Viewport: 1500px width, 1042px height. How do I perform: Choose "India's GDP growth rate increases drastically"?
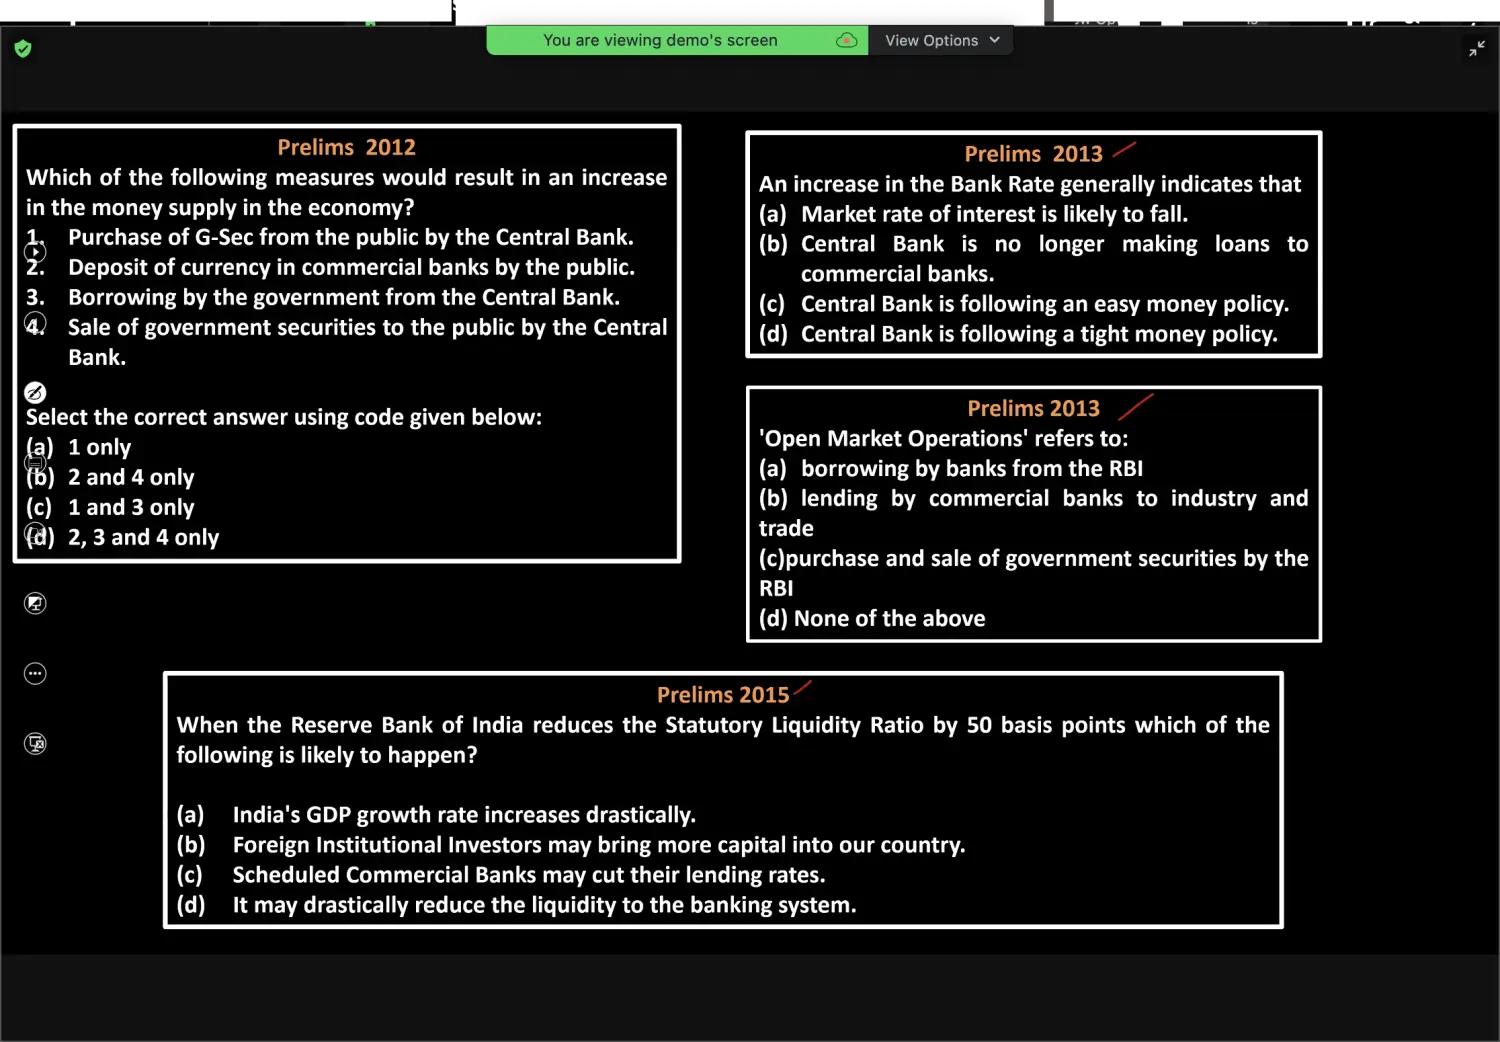click(464, 815)
